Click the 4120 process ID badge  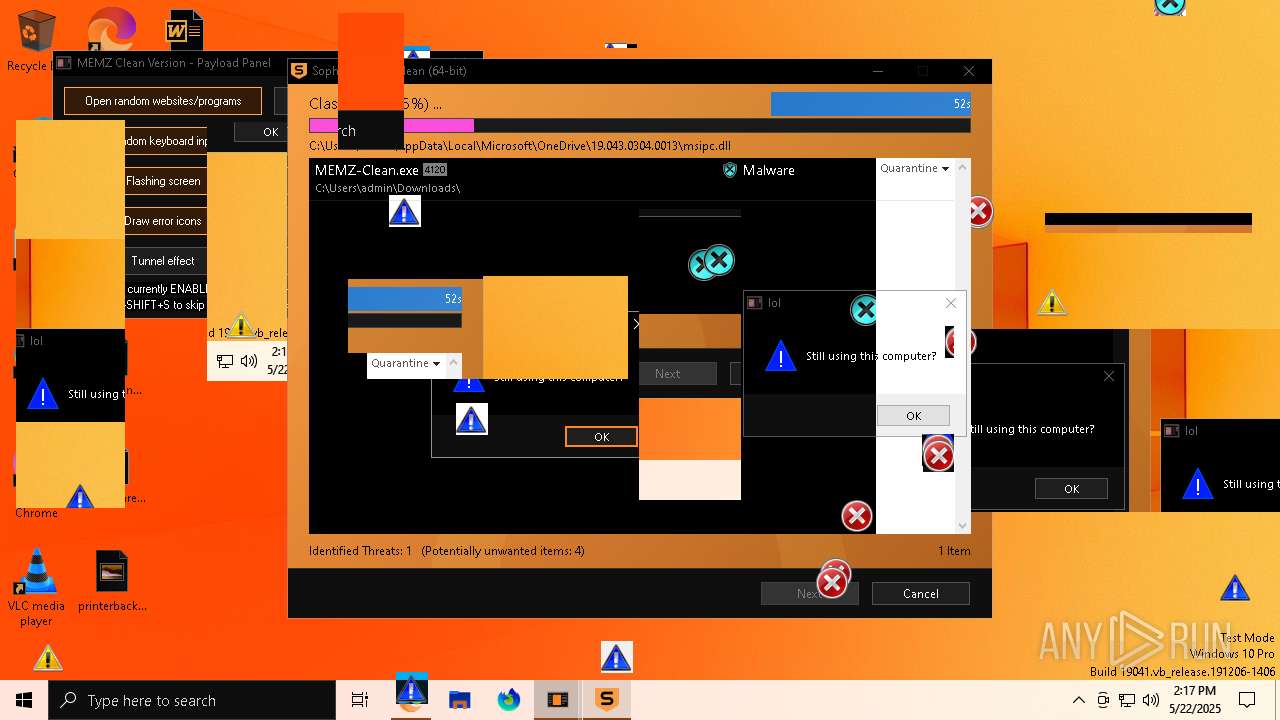click(434, 170)
